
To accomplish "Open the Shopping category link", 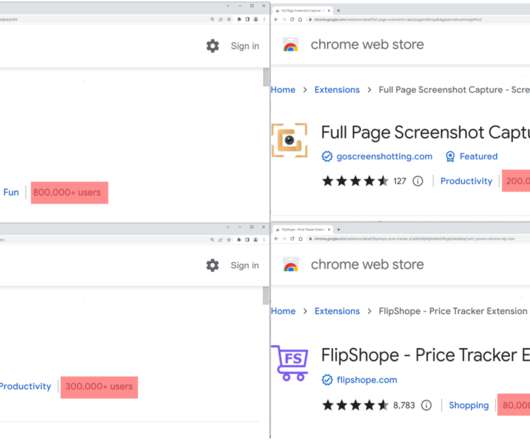I will [x=469, y=405].
